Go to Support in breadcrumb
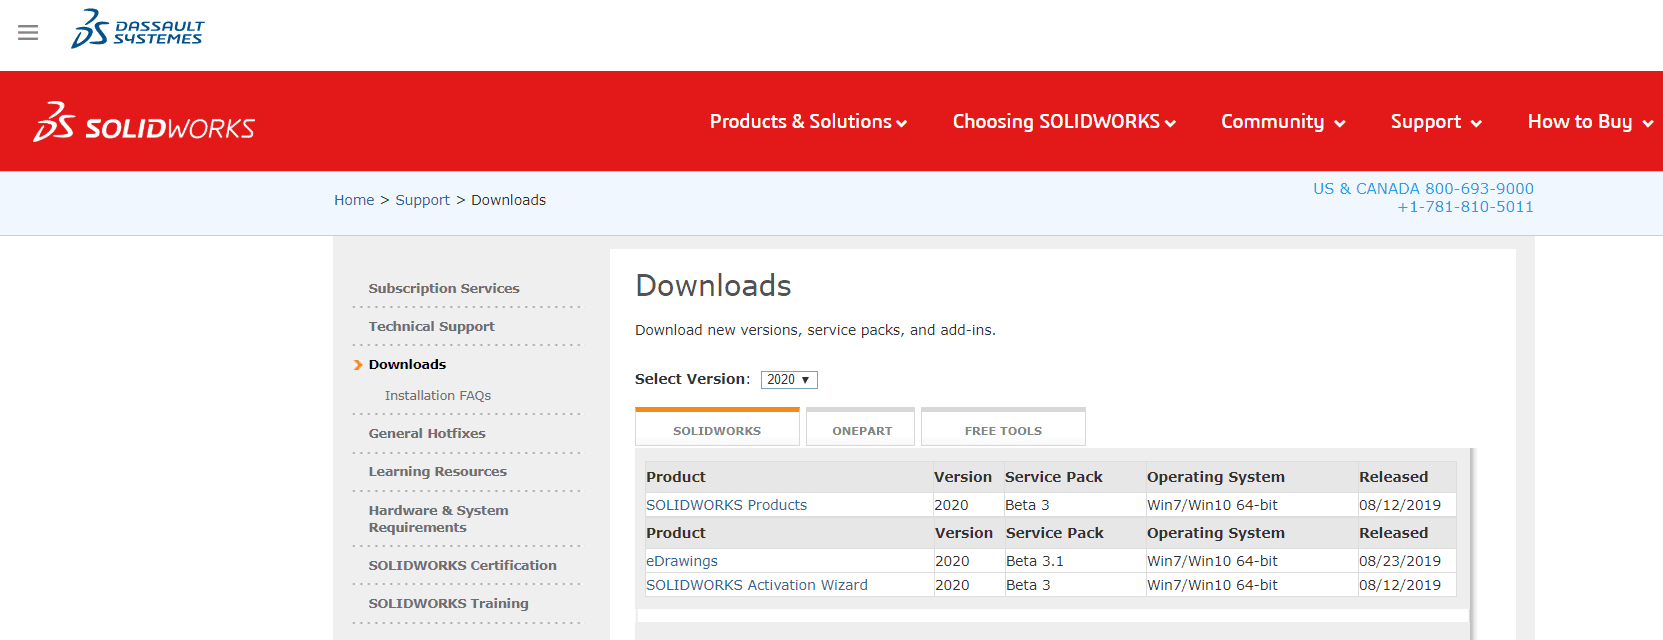 pyautogui.click(x=422, y=200)
